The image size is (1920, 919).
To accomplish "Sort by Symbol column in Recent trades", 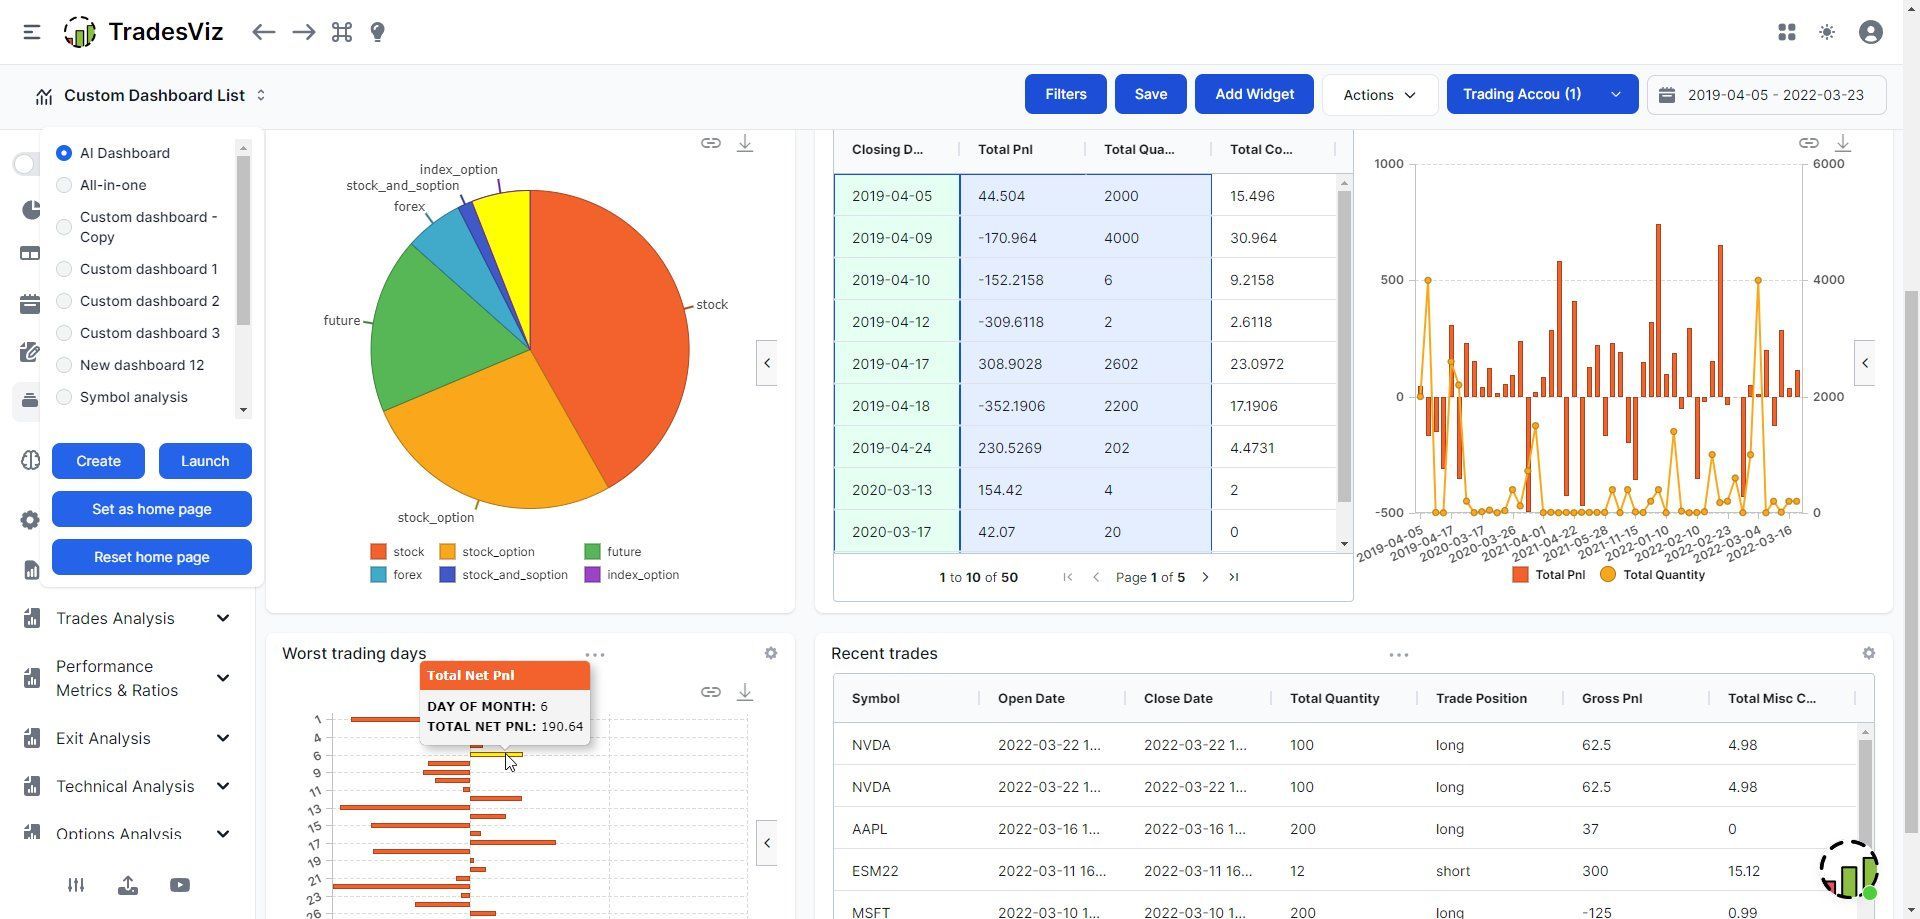I will tap(875, 698).
